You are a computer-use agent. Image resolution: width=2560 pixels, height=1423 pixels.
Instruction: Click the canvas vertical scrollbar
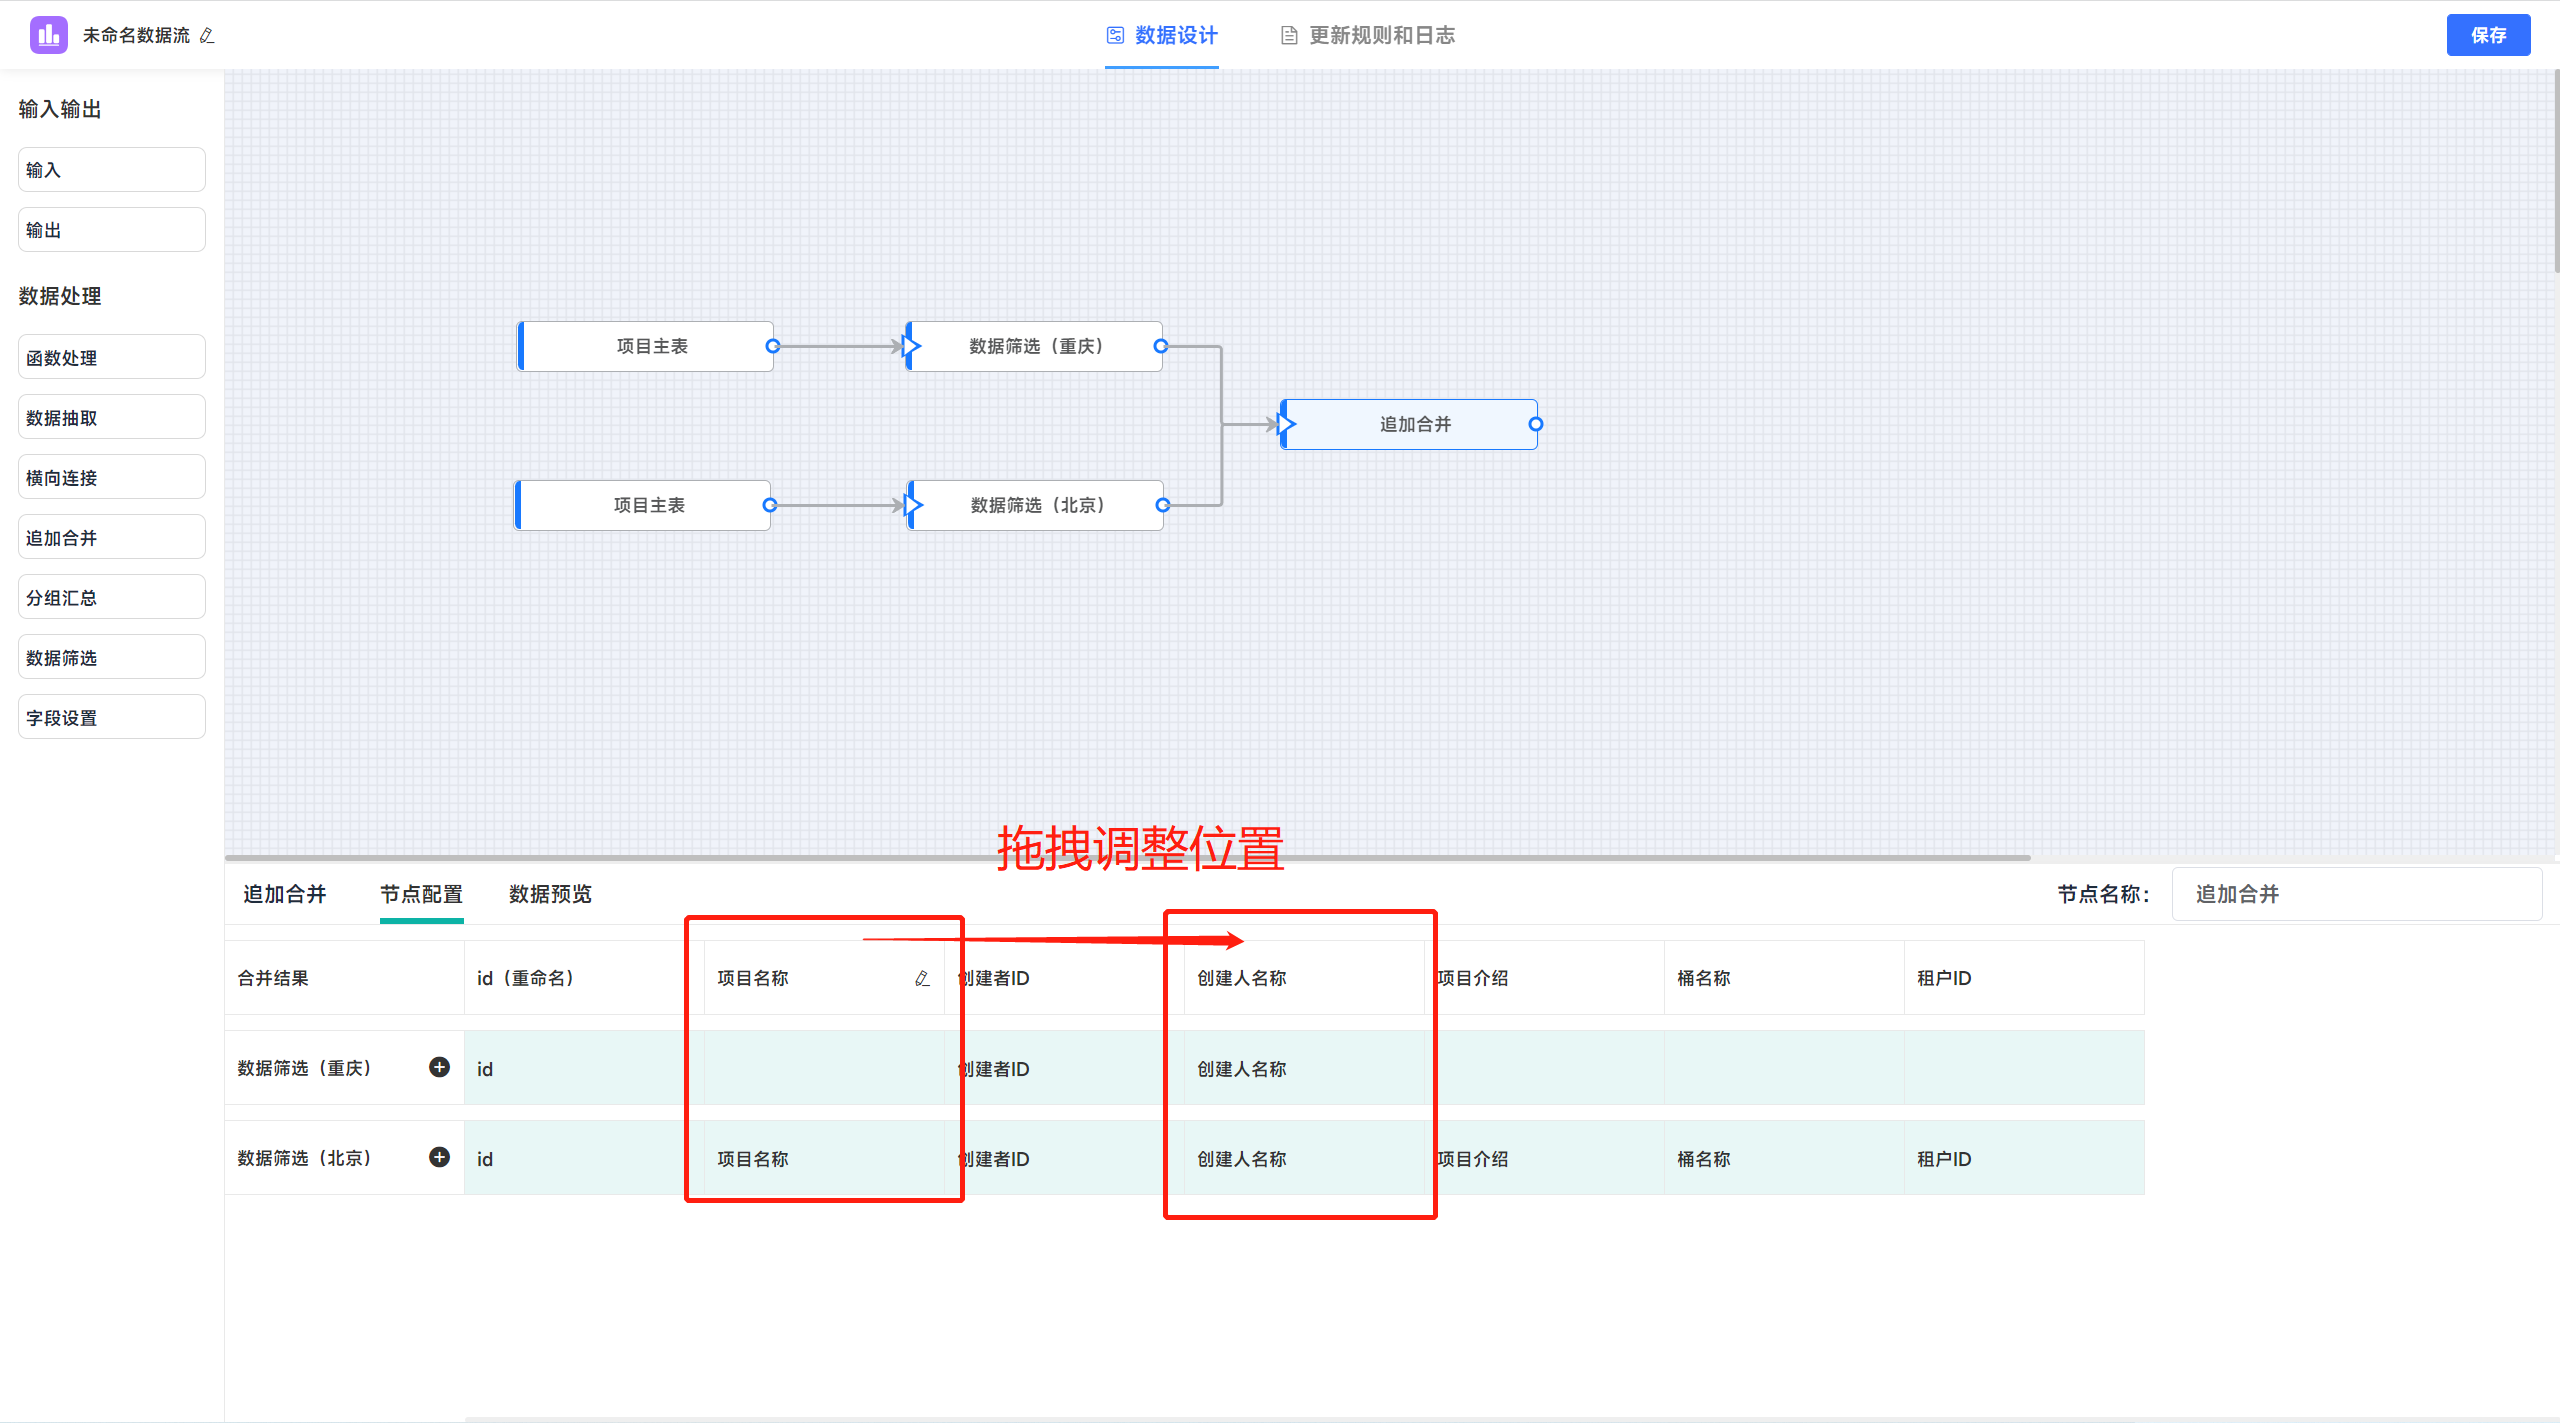(2556, 170)
